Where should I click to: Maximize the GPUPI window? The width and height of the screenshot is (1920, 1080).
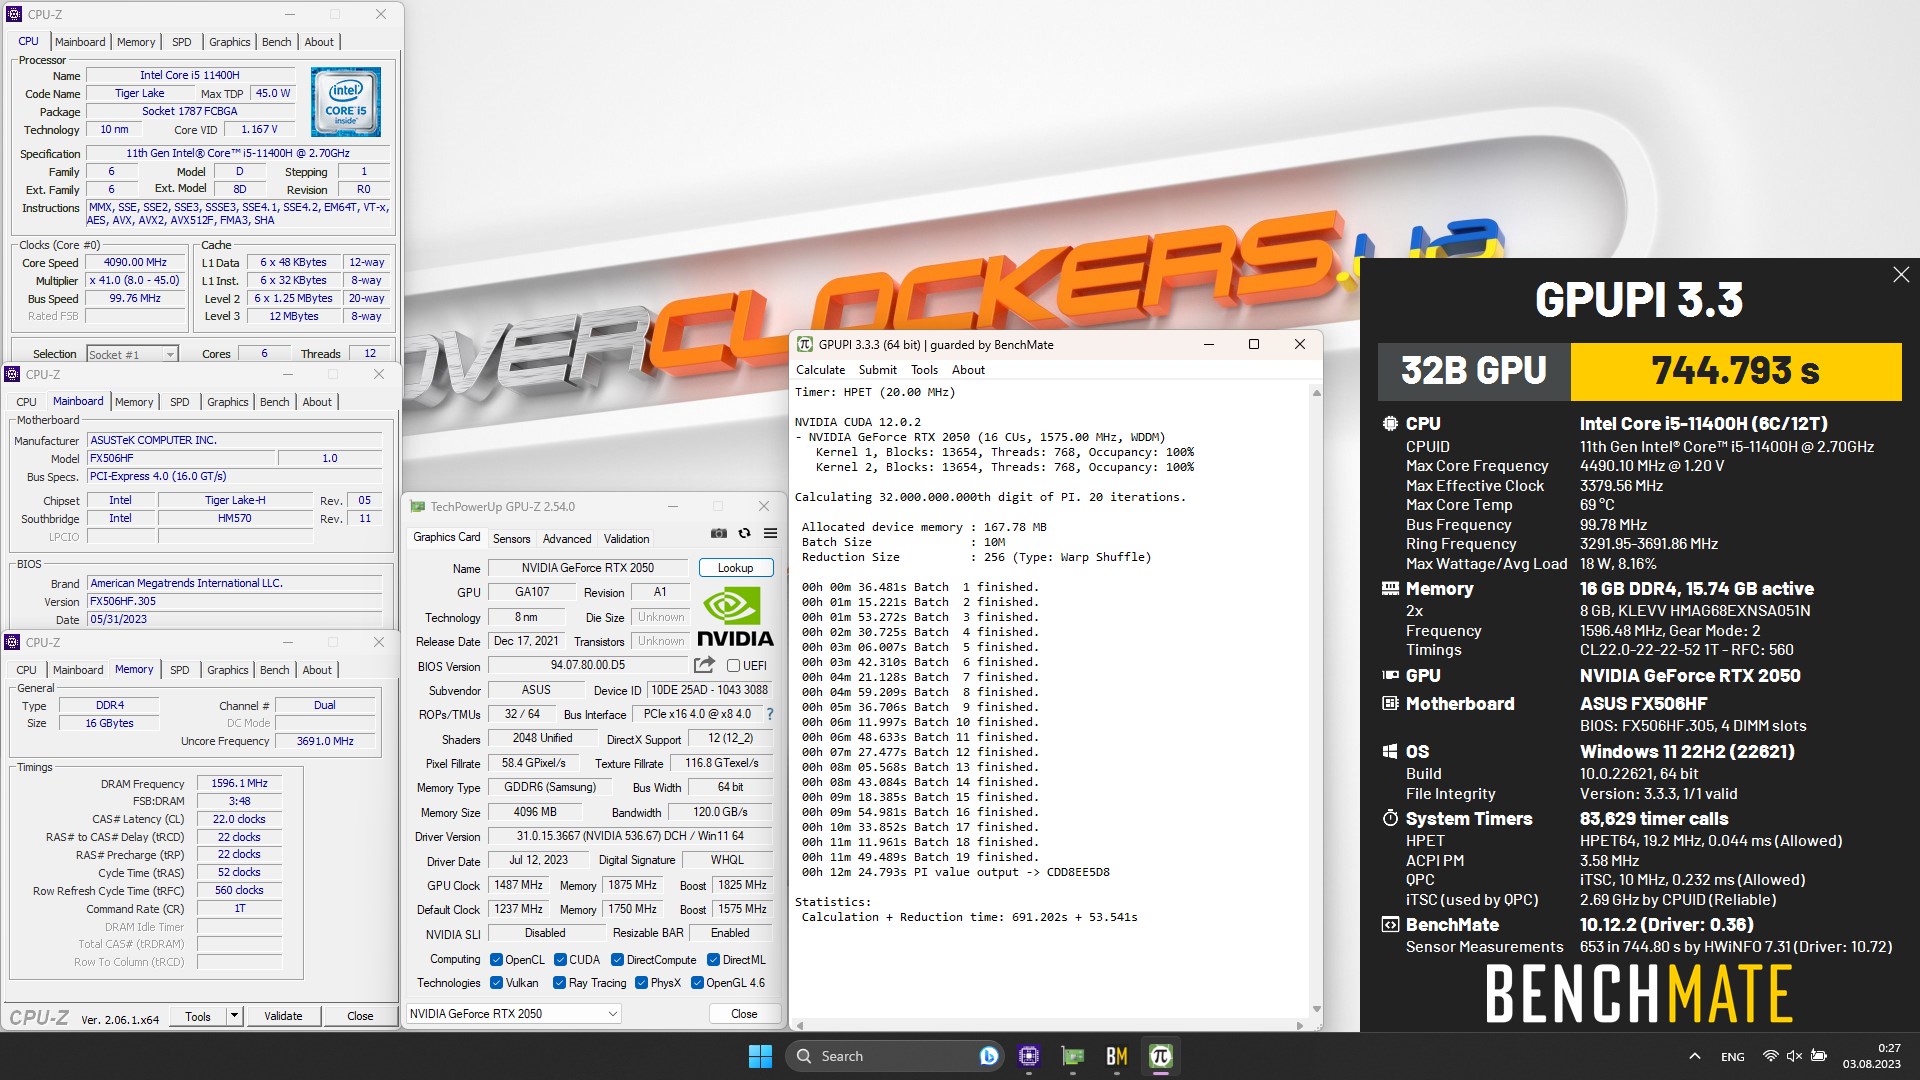coord(1254,344)
